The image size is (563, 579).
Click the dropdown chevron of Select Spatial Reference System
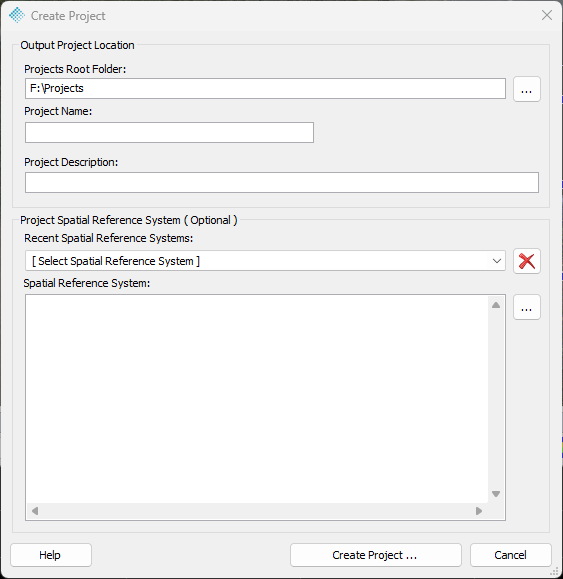point(497,261)
